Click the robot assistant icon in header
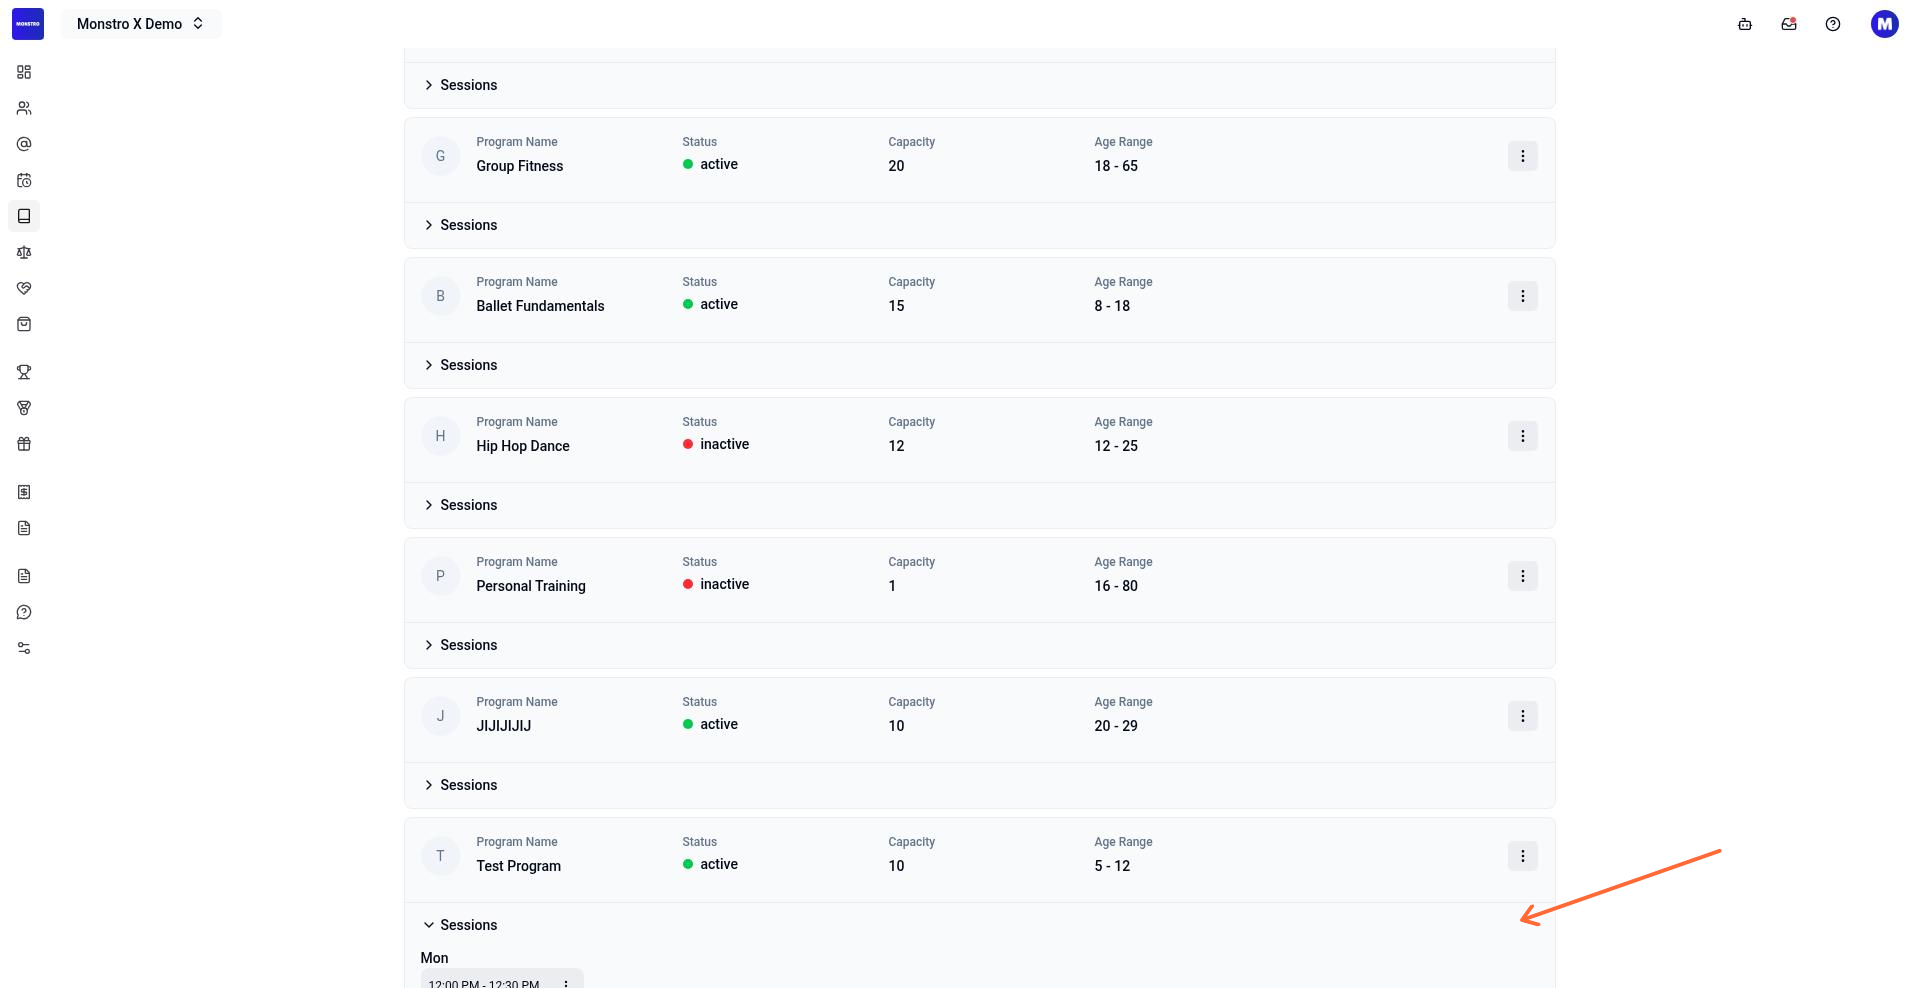 click(1745, 24)
